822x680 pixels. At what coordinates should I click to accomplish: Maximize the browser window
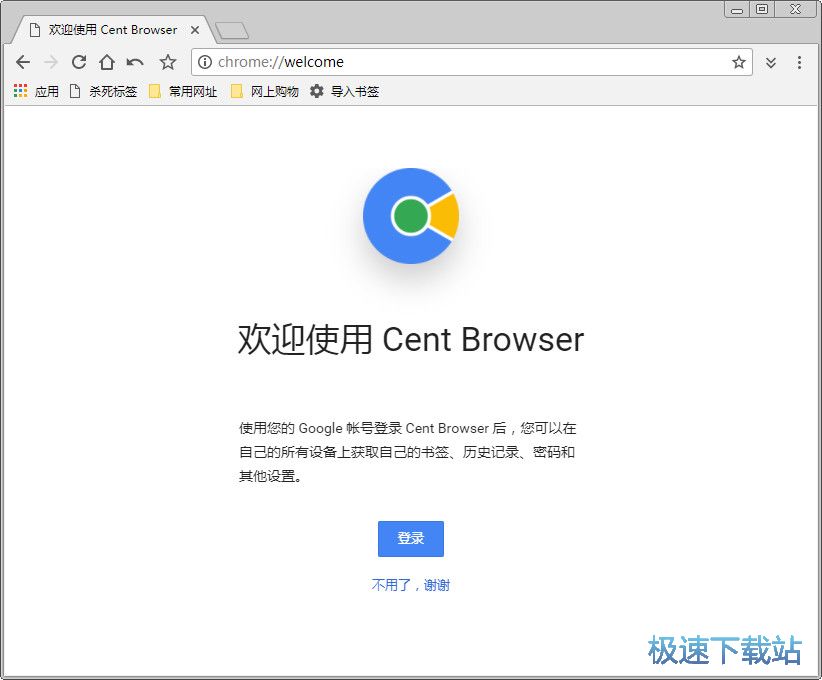[x=762, y=9]
